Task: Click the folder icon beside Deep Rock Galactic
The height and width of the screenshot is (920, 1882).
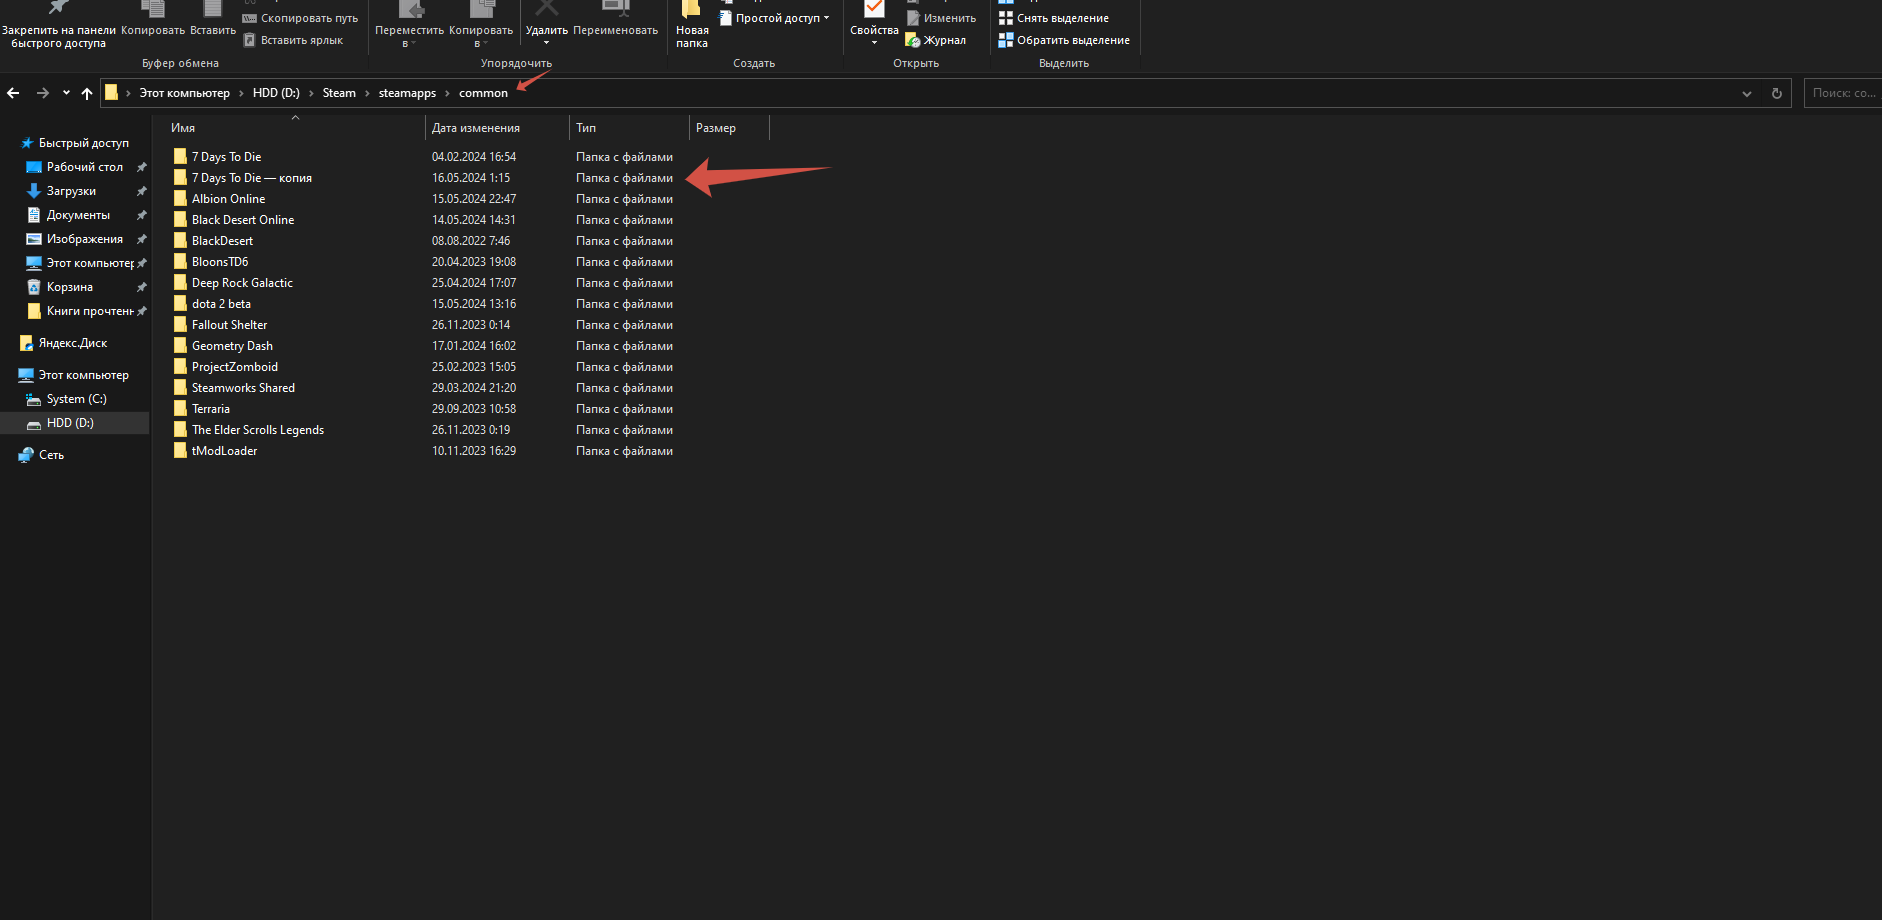Action: [180, 282]
